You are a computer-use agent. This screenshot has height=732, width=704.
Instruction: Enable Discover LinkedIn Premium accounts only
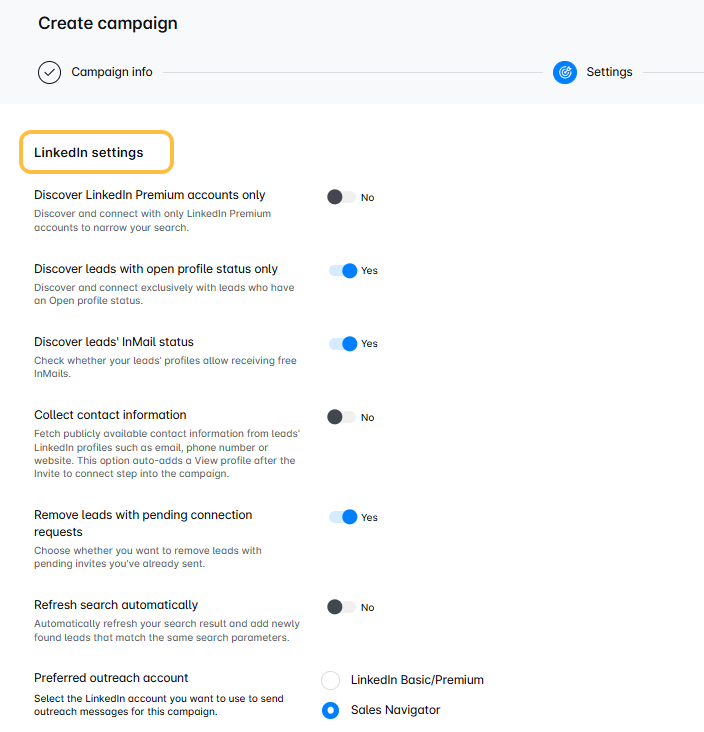(x=342, y=197)
